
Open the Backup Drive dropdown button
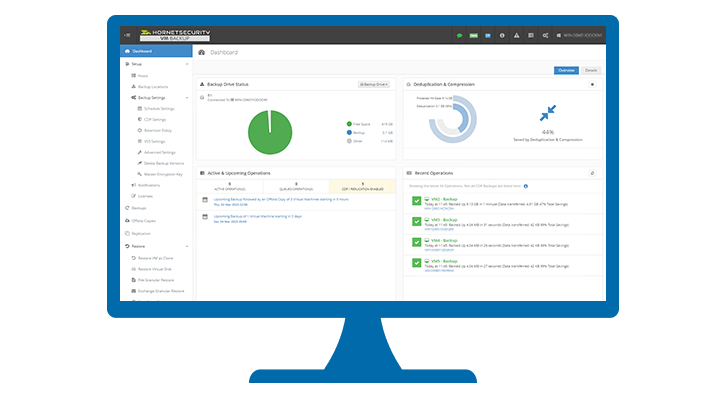click(374, 84)
